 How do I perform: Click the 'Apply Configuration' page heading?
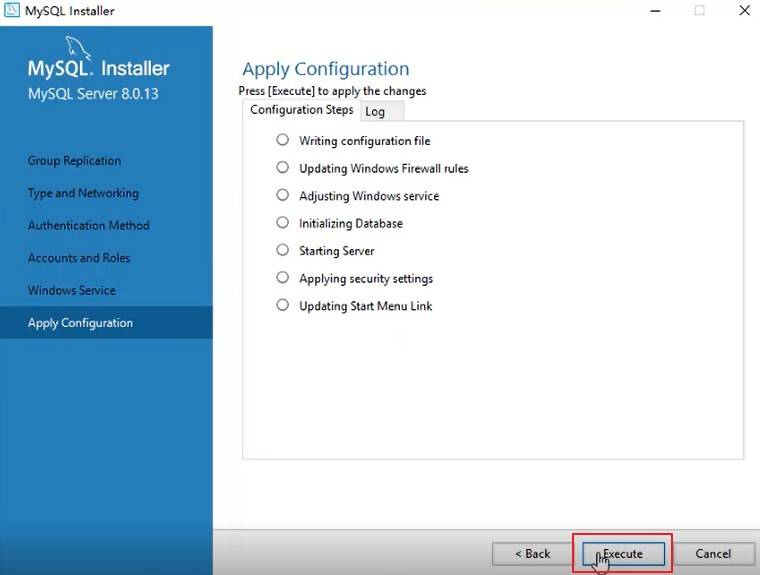pyautogui.click(x=326, y=69)
